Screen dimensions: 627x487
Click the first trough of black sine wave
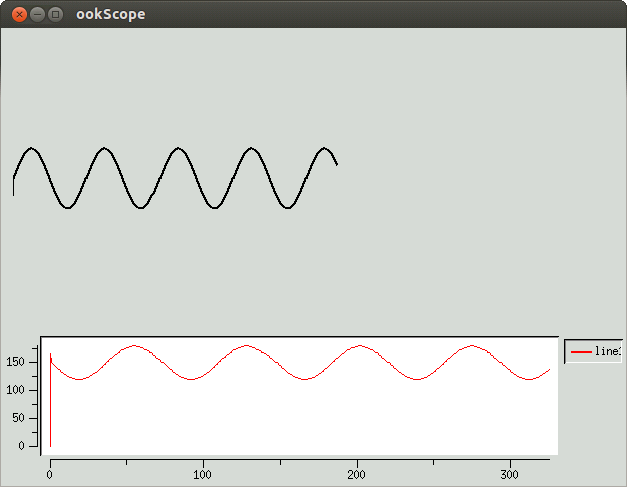click(68, 207)
